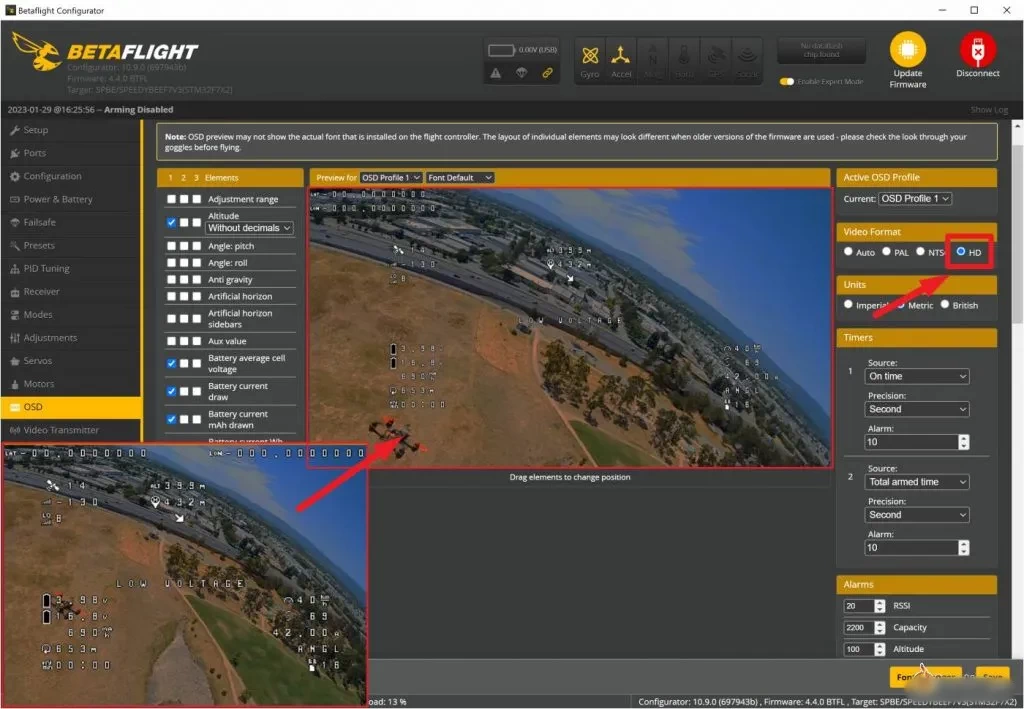
Task: Increase the Timer 2 Alarm stepper
Action: tap(963, 544)
